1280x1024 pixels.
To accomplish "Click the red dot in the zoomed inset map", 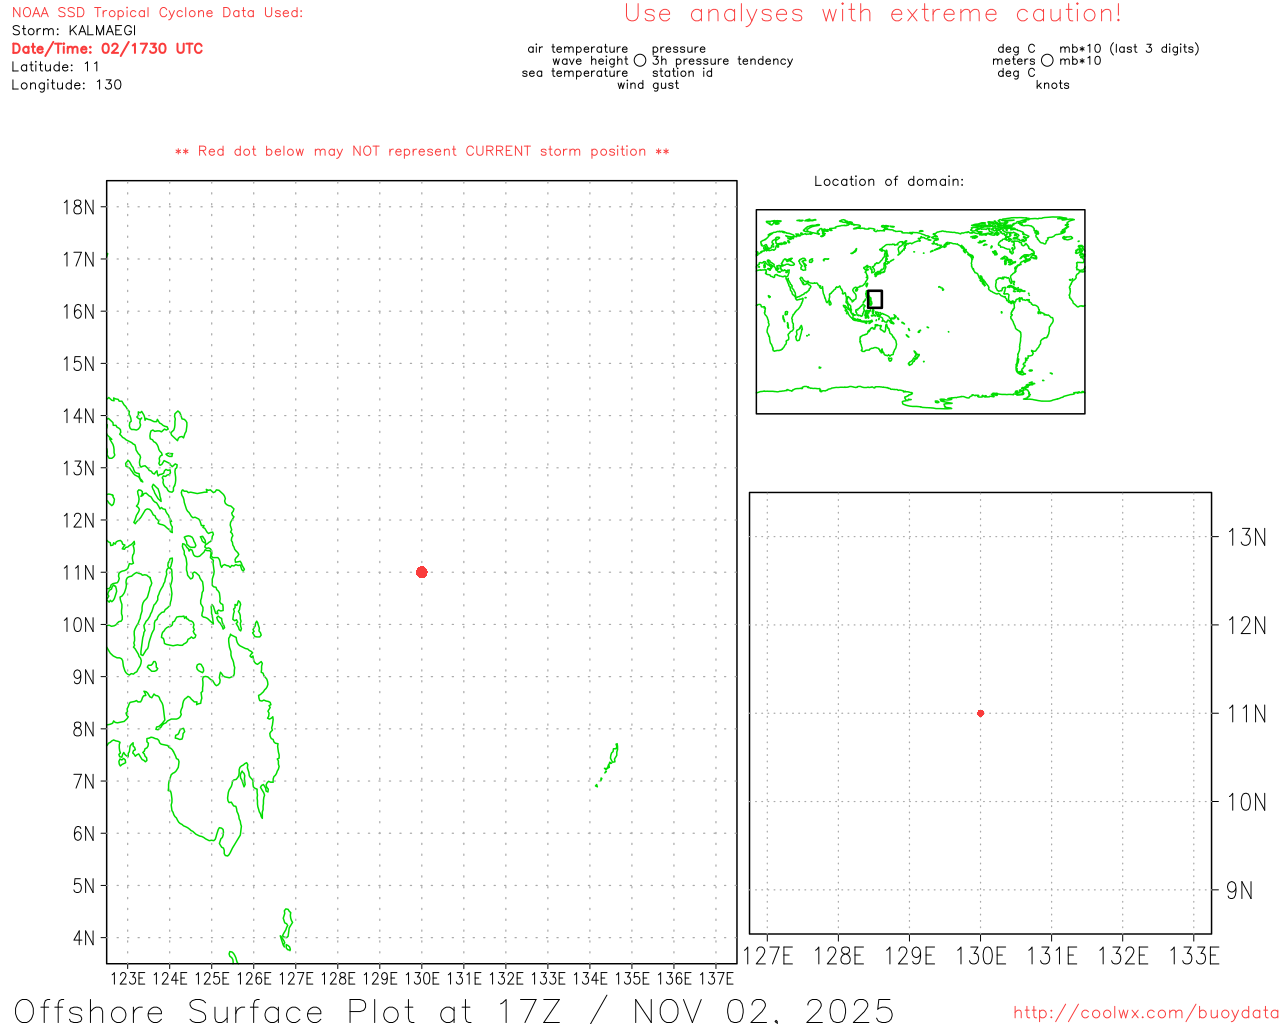I will pos(980,713).
